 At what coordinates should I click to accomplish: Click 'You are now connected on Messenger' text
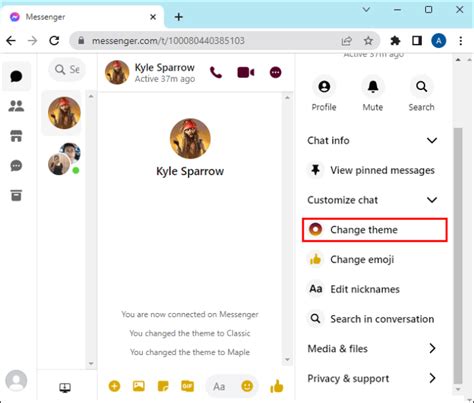190,314
